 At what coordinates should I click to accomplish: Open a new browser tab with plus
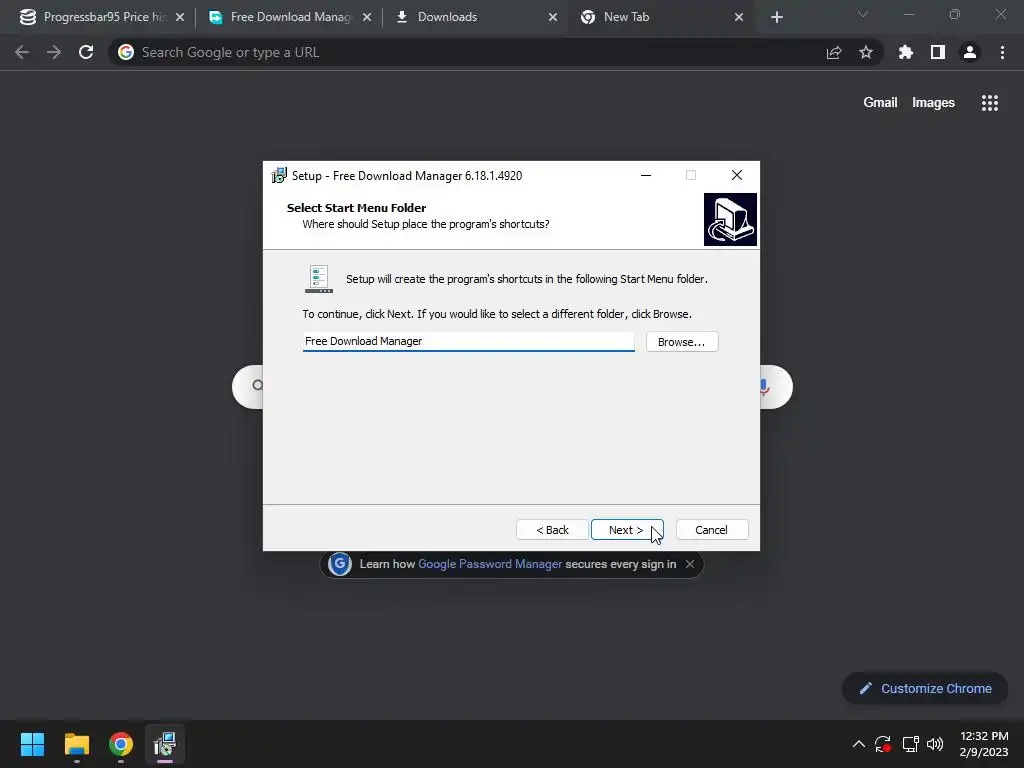pyautogui.click(x=776, y=17)
